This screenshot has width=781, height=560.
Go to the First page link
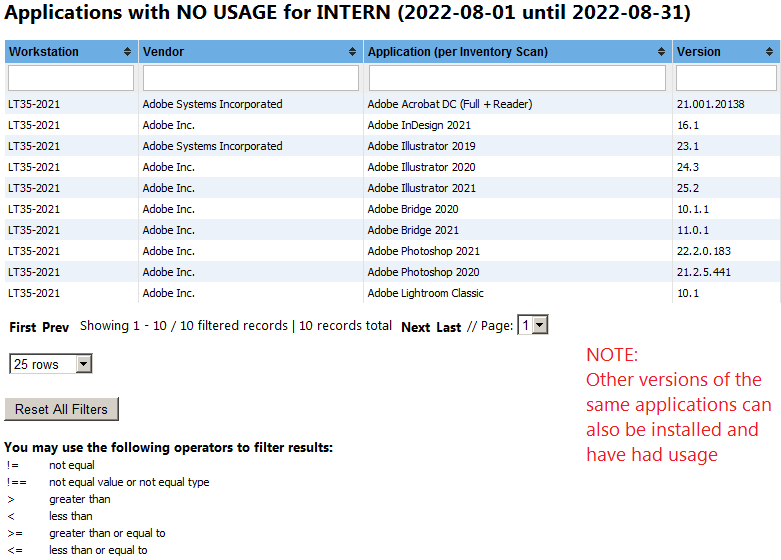pos(23,327)
